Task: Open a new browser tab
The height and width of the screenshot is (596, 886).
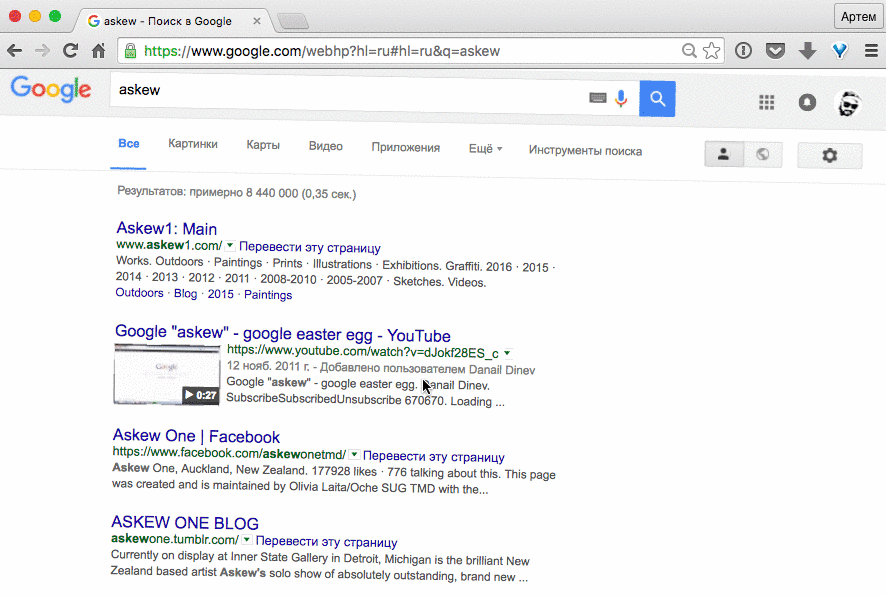Action: pos(293,21)
